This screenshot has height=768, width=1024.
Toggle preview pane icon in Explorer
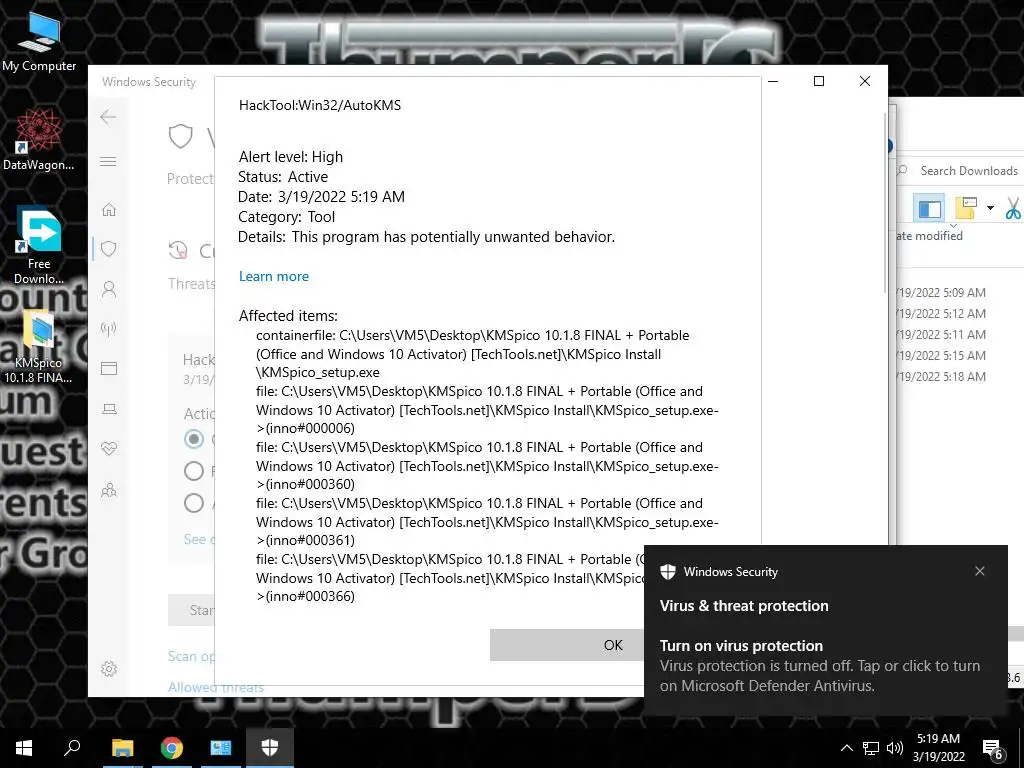pos(929,208)
